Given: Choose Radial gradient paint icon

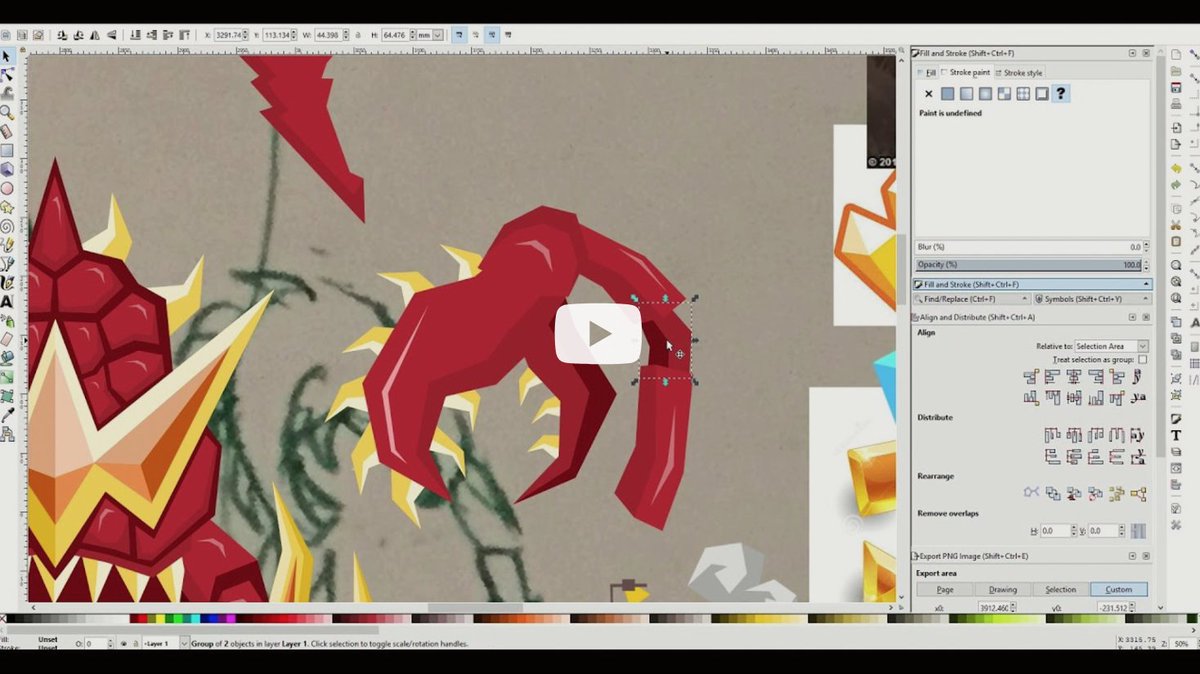Looking at the screenshot, I should pyautogui.click(x=985, y=94).
